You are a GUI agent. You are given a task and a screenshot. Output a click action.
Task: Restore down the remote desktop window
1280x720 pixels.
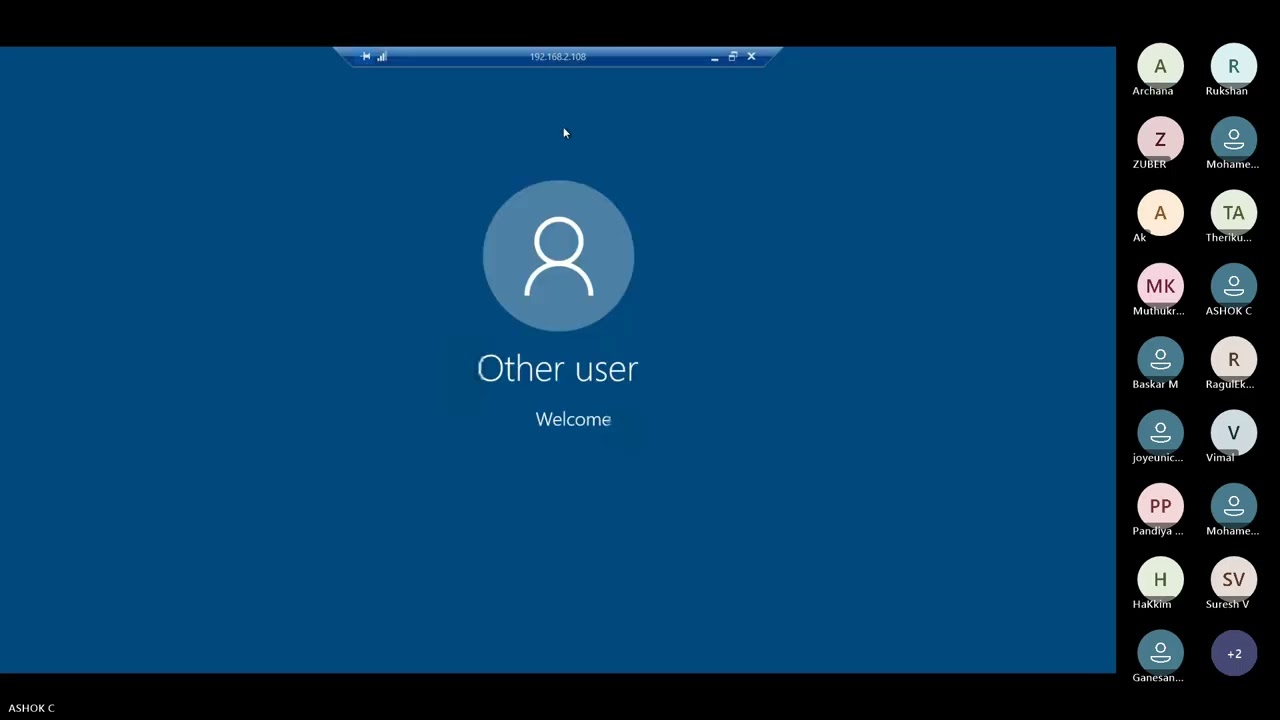tap(733, 57)
